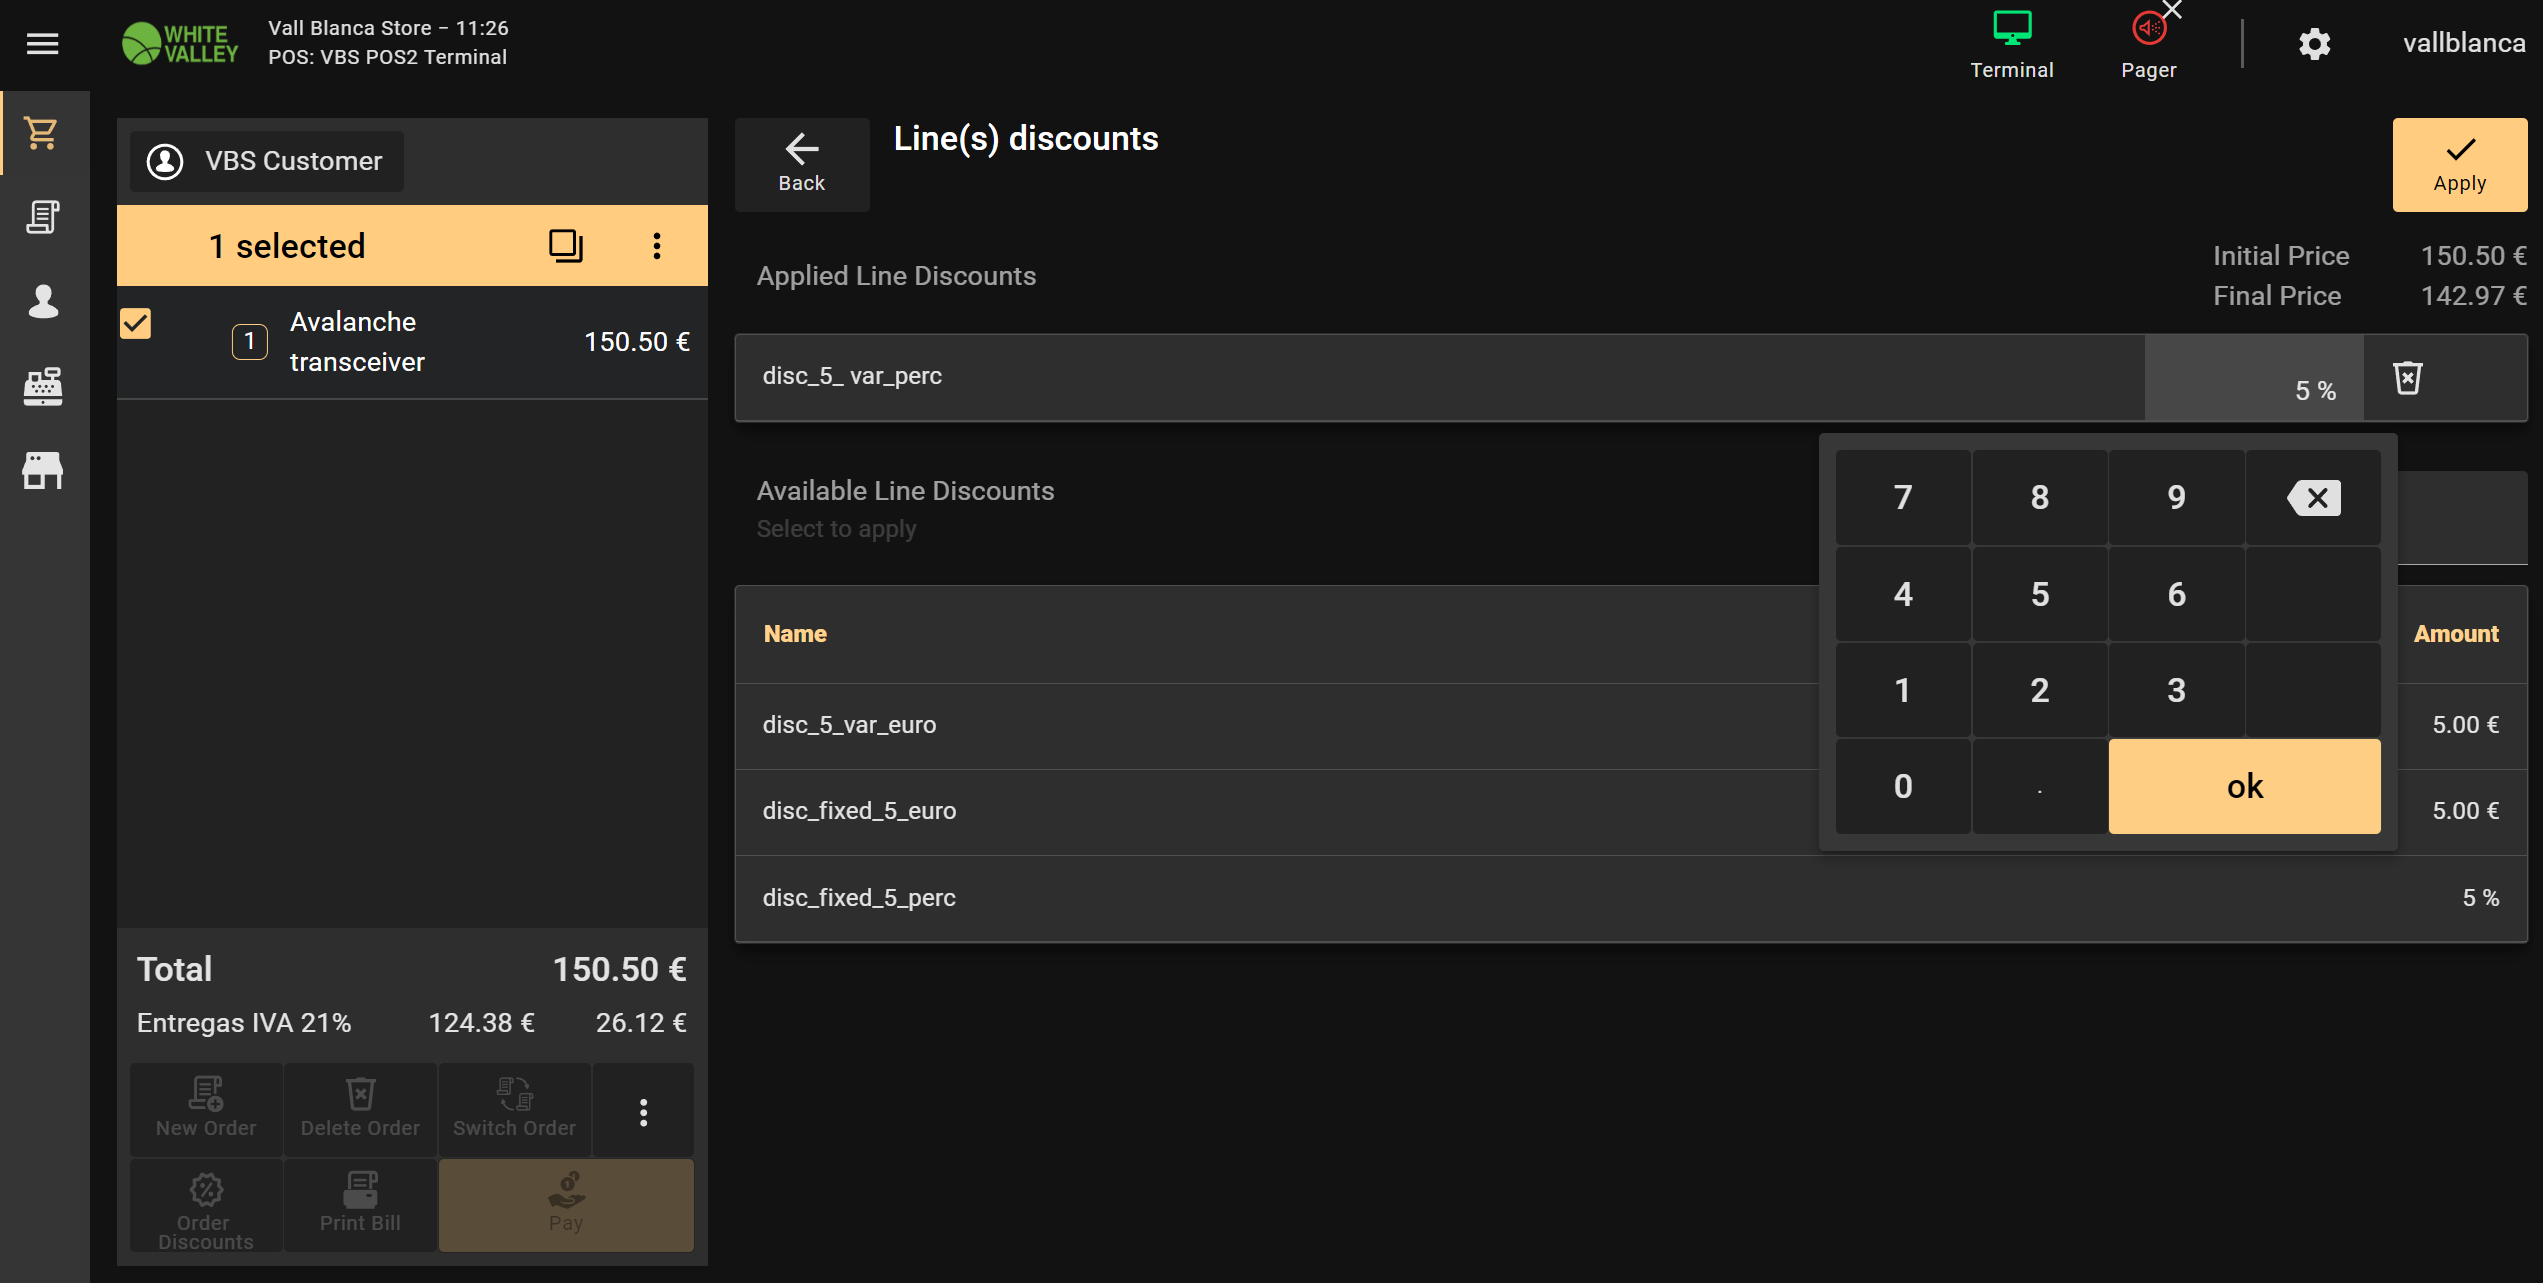The image size is (2543, 1283).
Task: Delete the disc_5_ var_perc applied discount
Action: click(2407, 378)
